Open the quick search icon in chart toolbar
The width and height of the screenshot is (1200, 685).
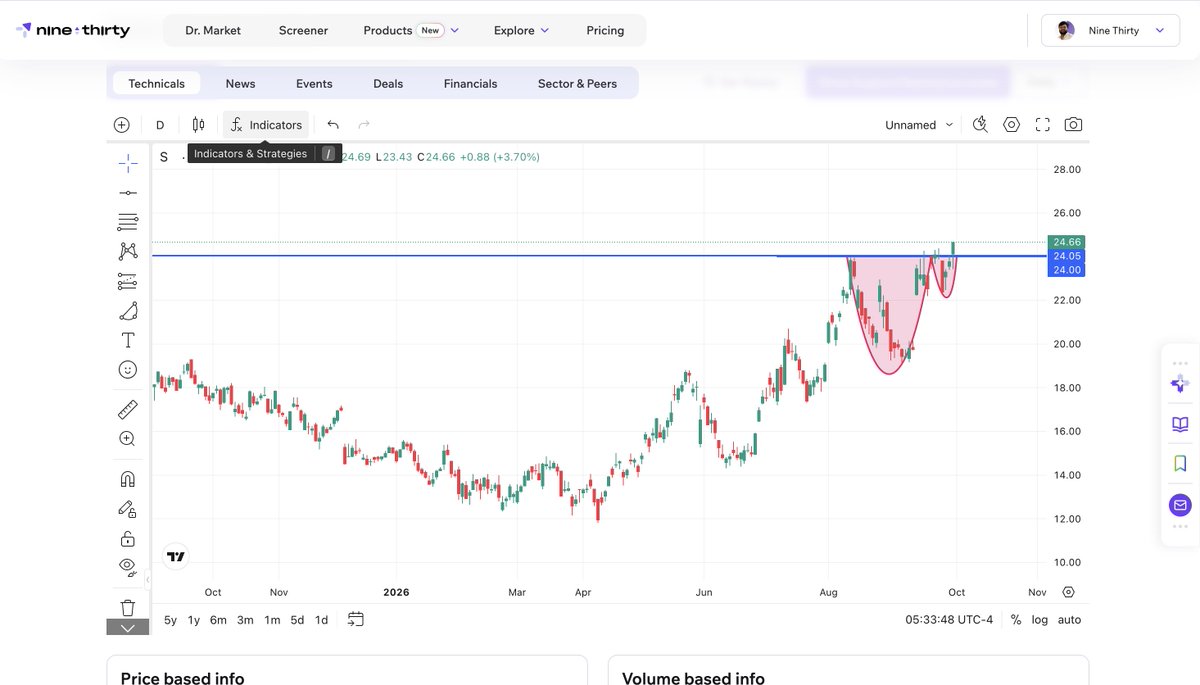980,125
